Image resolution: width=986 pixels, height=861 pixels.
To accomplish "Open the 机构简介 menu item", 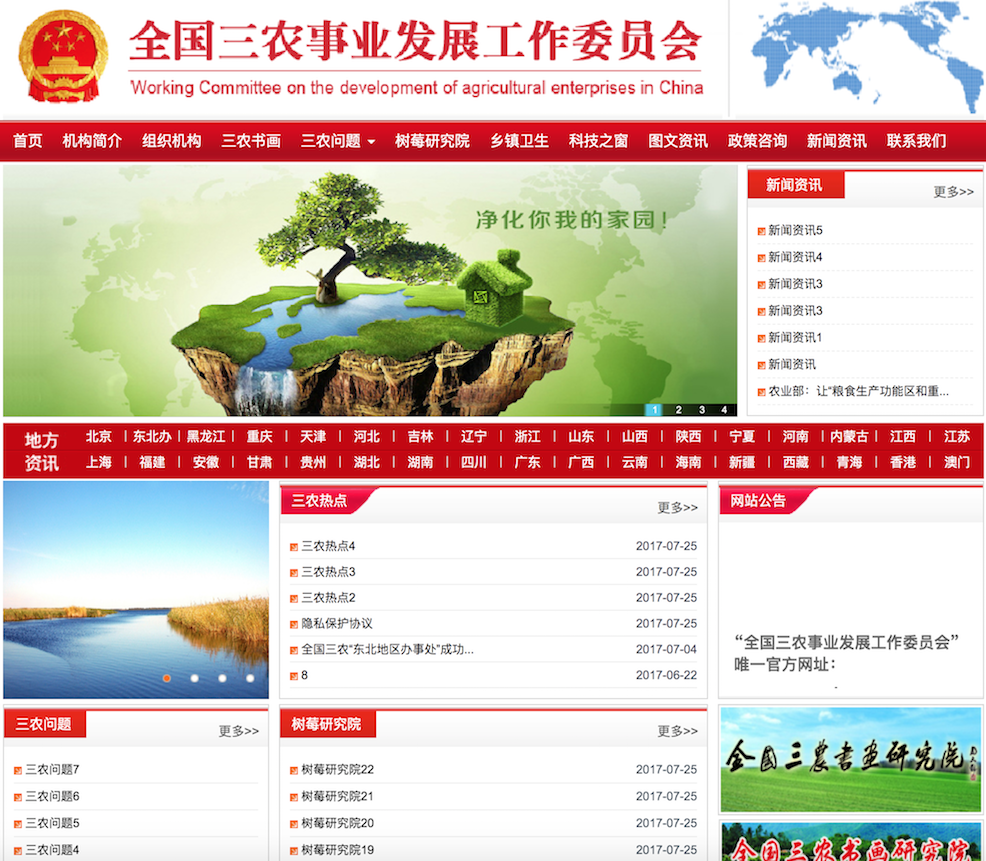I will pyautogui.click(x=92, y=141).
